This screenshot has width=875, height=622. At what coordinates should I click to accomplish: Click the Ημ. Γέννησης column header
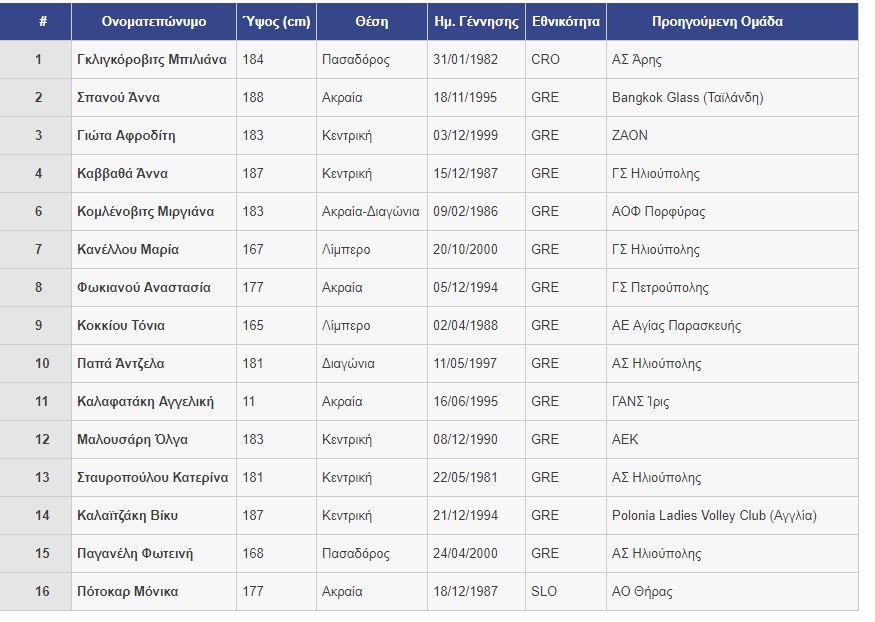click(x=476, y=22)
